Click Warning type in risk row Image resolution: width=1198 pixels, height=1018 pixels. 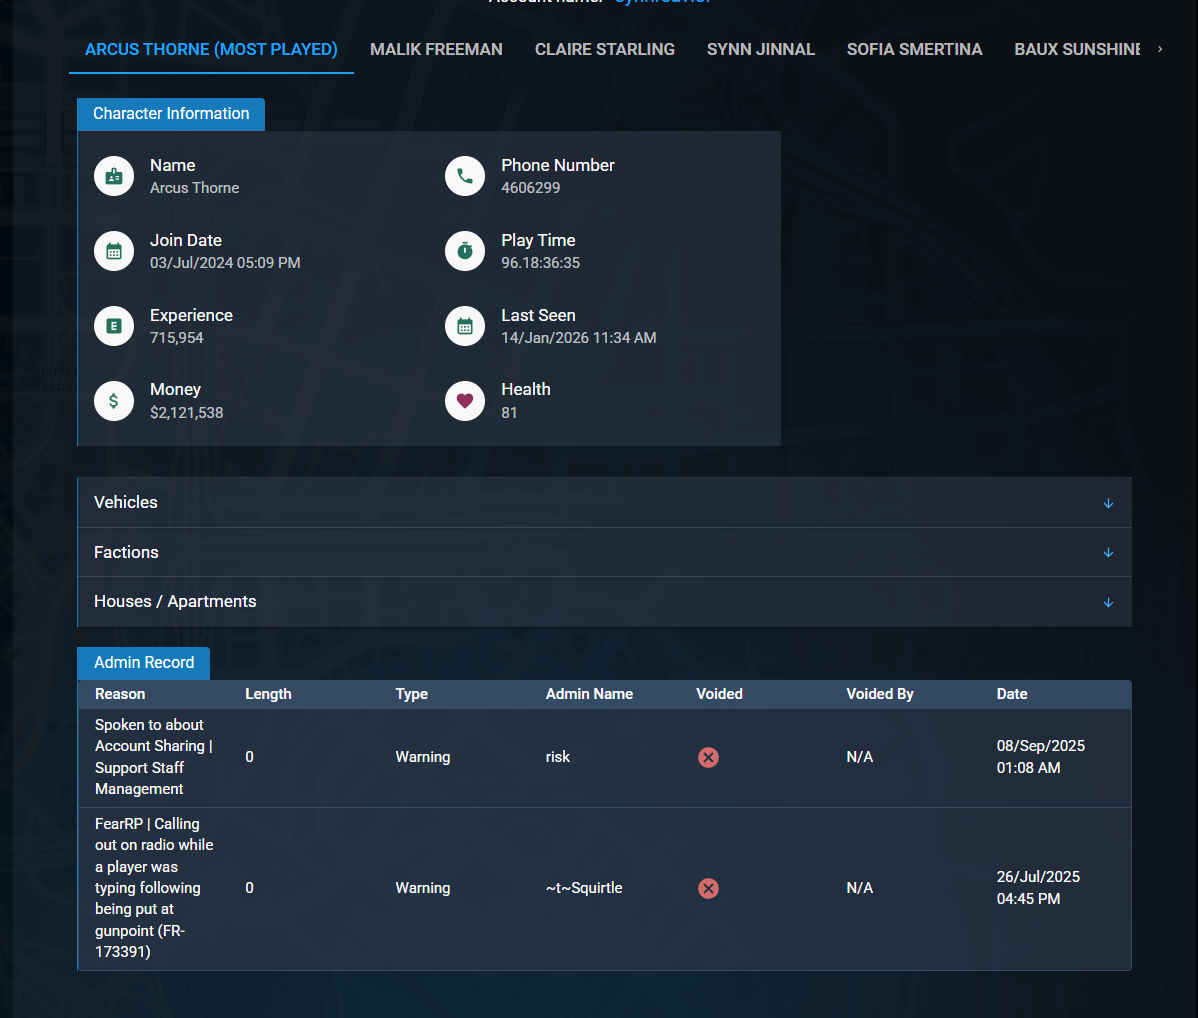pos(423,757)
